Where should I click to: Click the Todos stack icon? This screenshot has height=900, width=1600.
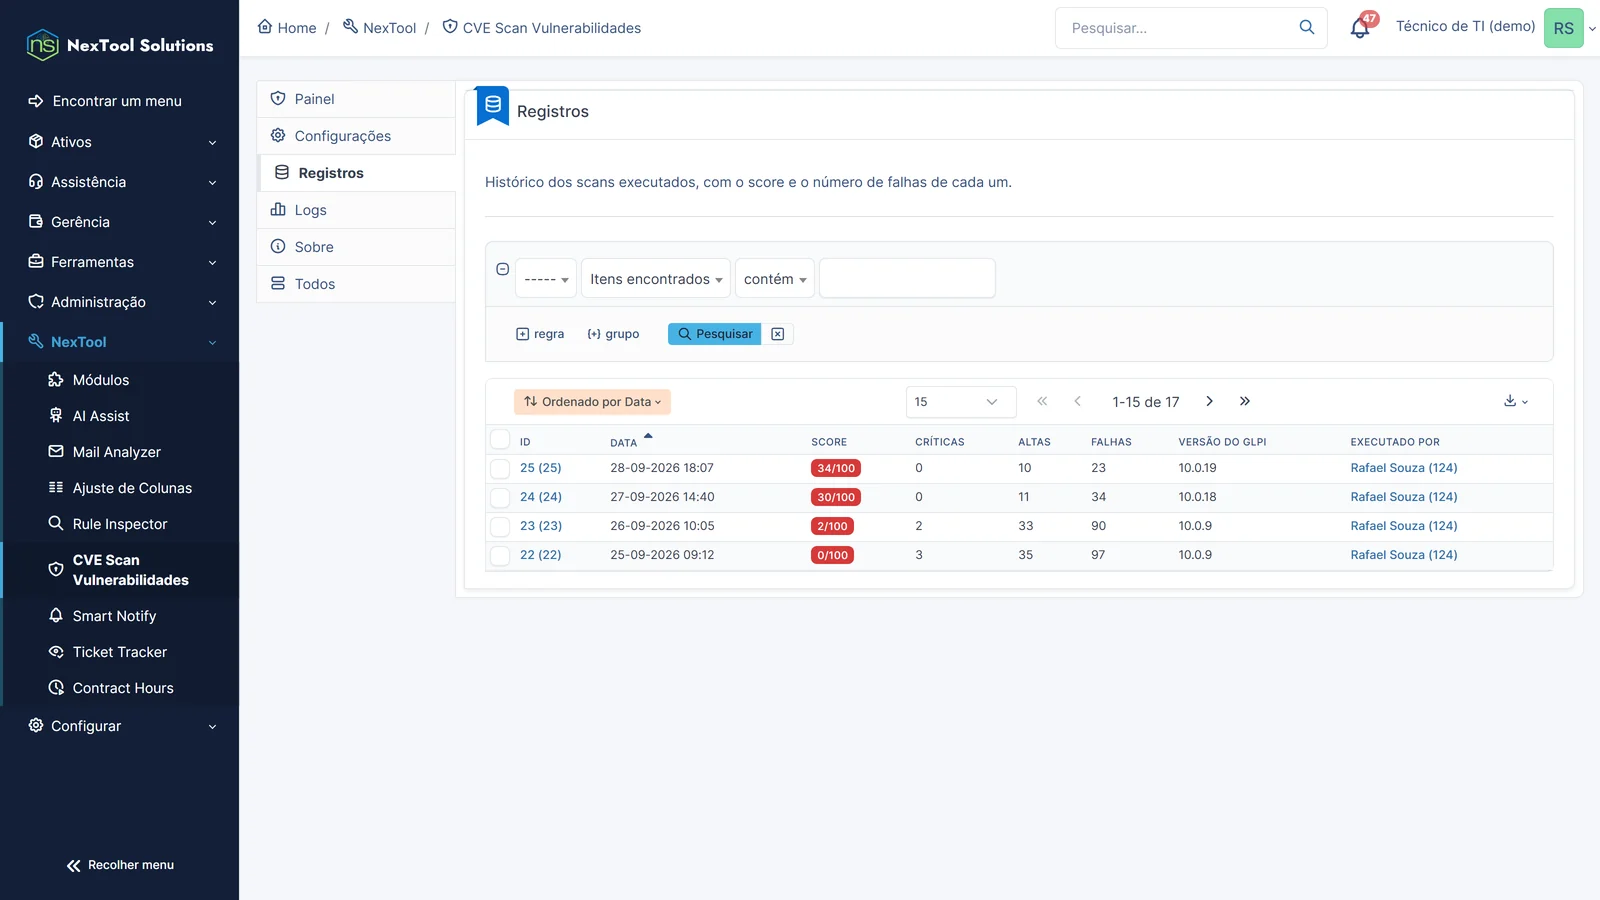pos(278,284)
